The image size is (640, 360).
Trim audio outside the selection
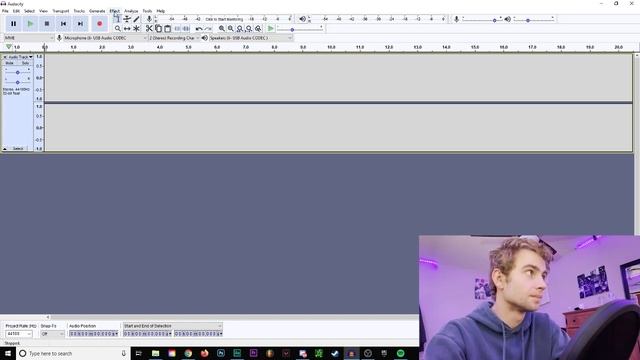click(177, 29)
